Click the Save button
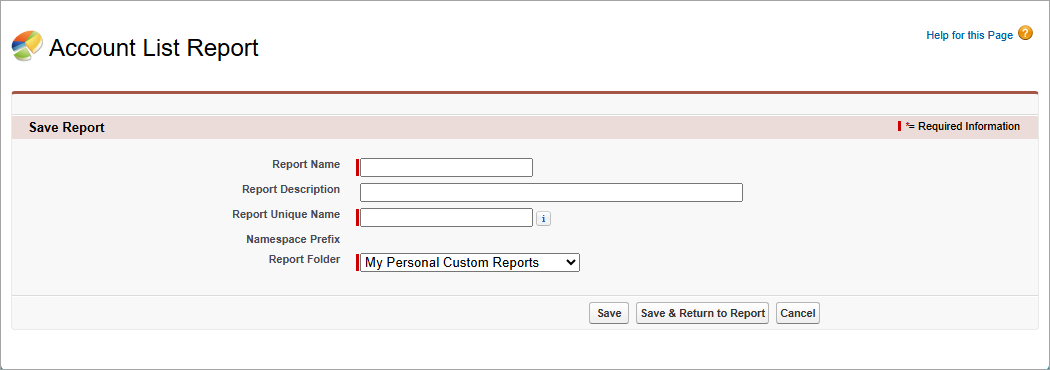 (609, 313)
